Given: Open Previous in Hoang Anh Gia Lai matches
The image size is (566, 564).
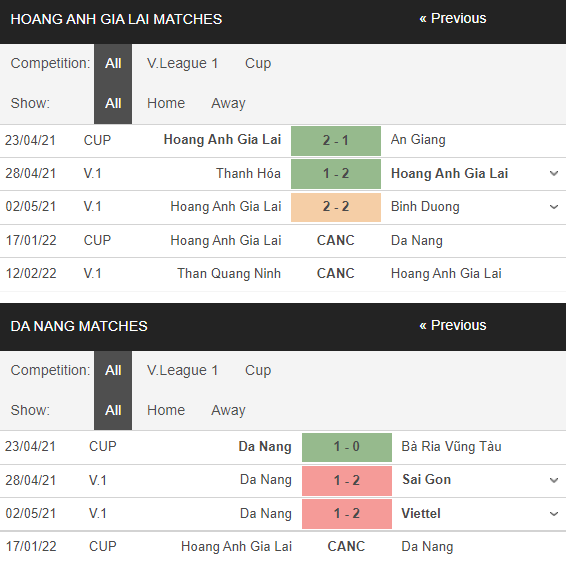Looking at the screenshot, I should pos(452,18).
